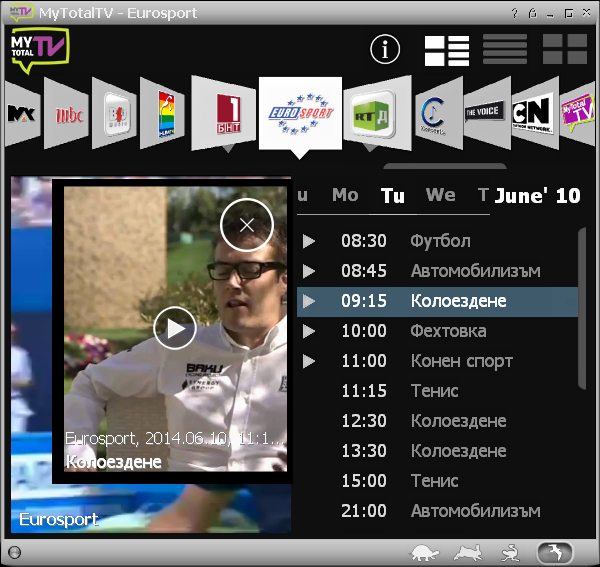Select the 21:00 Автомобилизъм program
The width and height of the screenshot is (600, 567).
coord(437,511)
